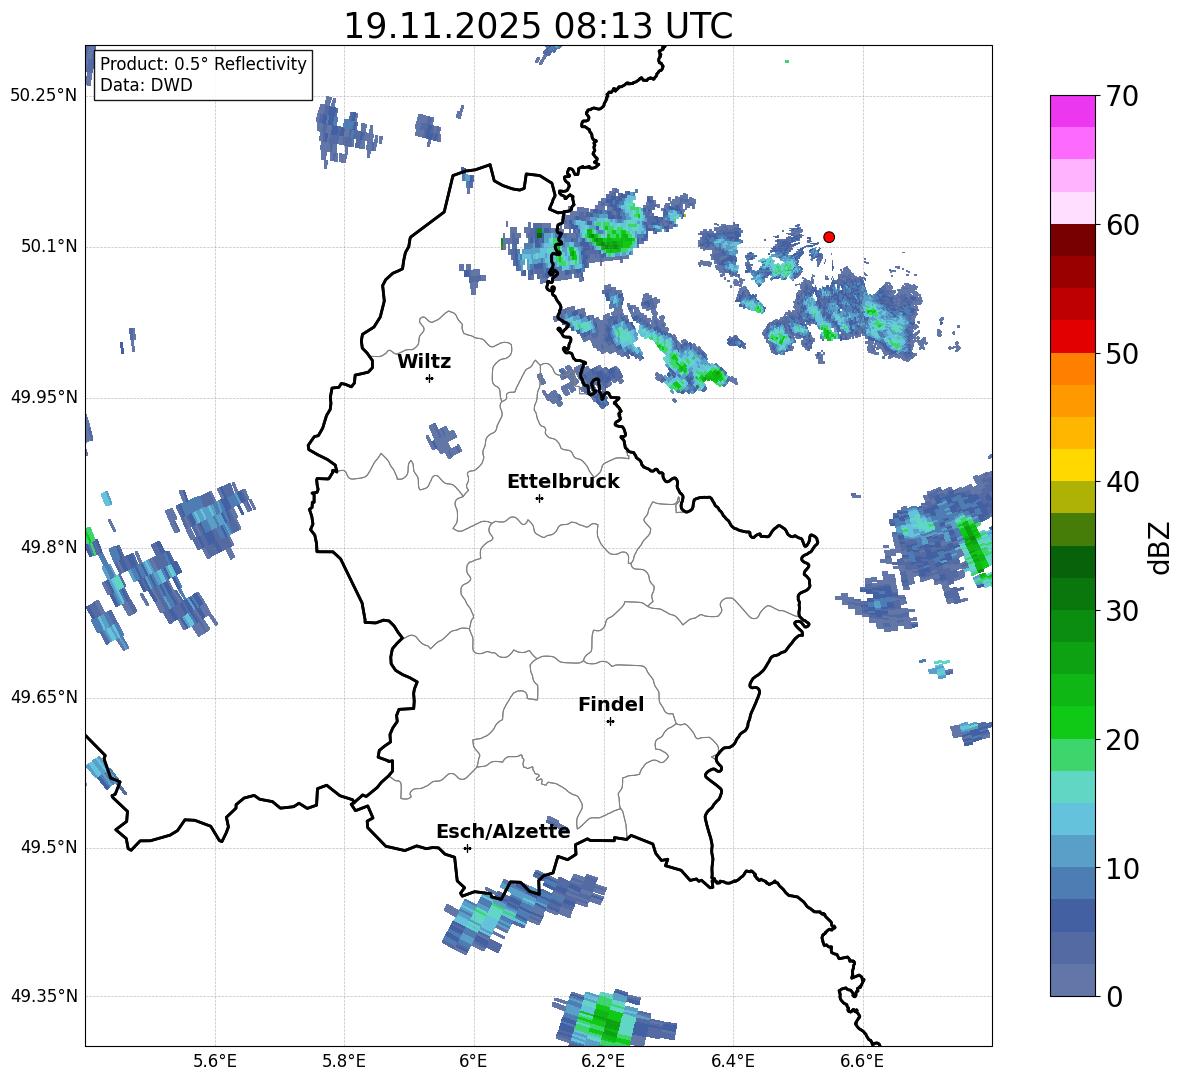Click the 49.5°N latitude label
The width and height of the screenshot is (1184, 1081).
tap(50, 847)
